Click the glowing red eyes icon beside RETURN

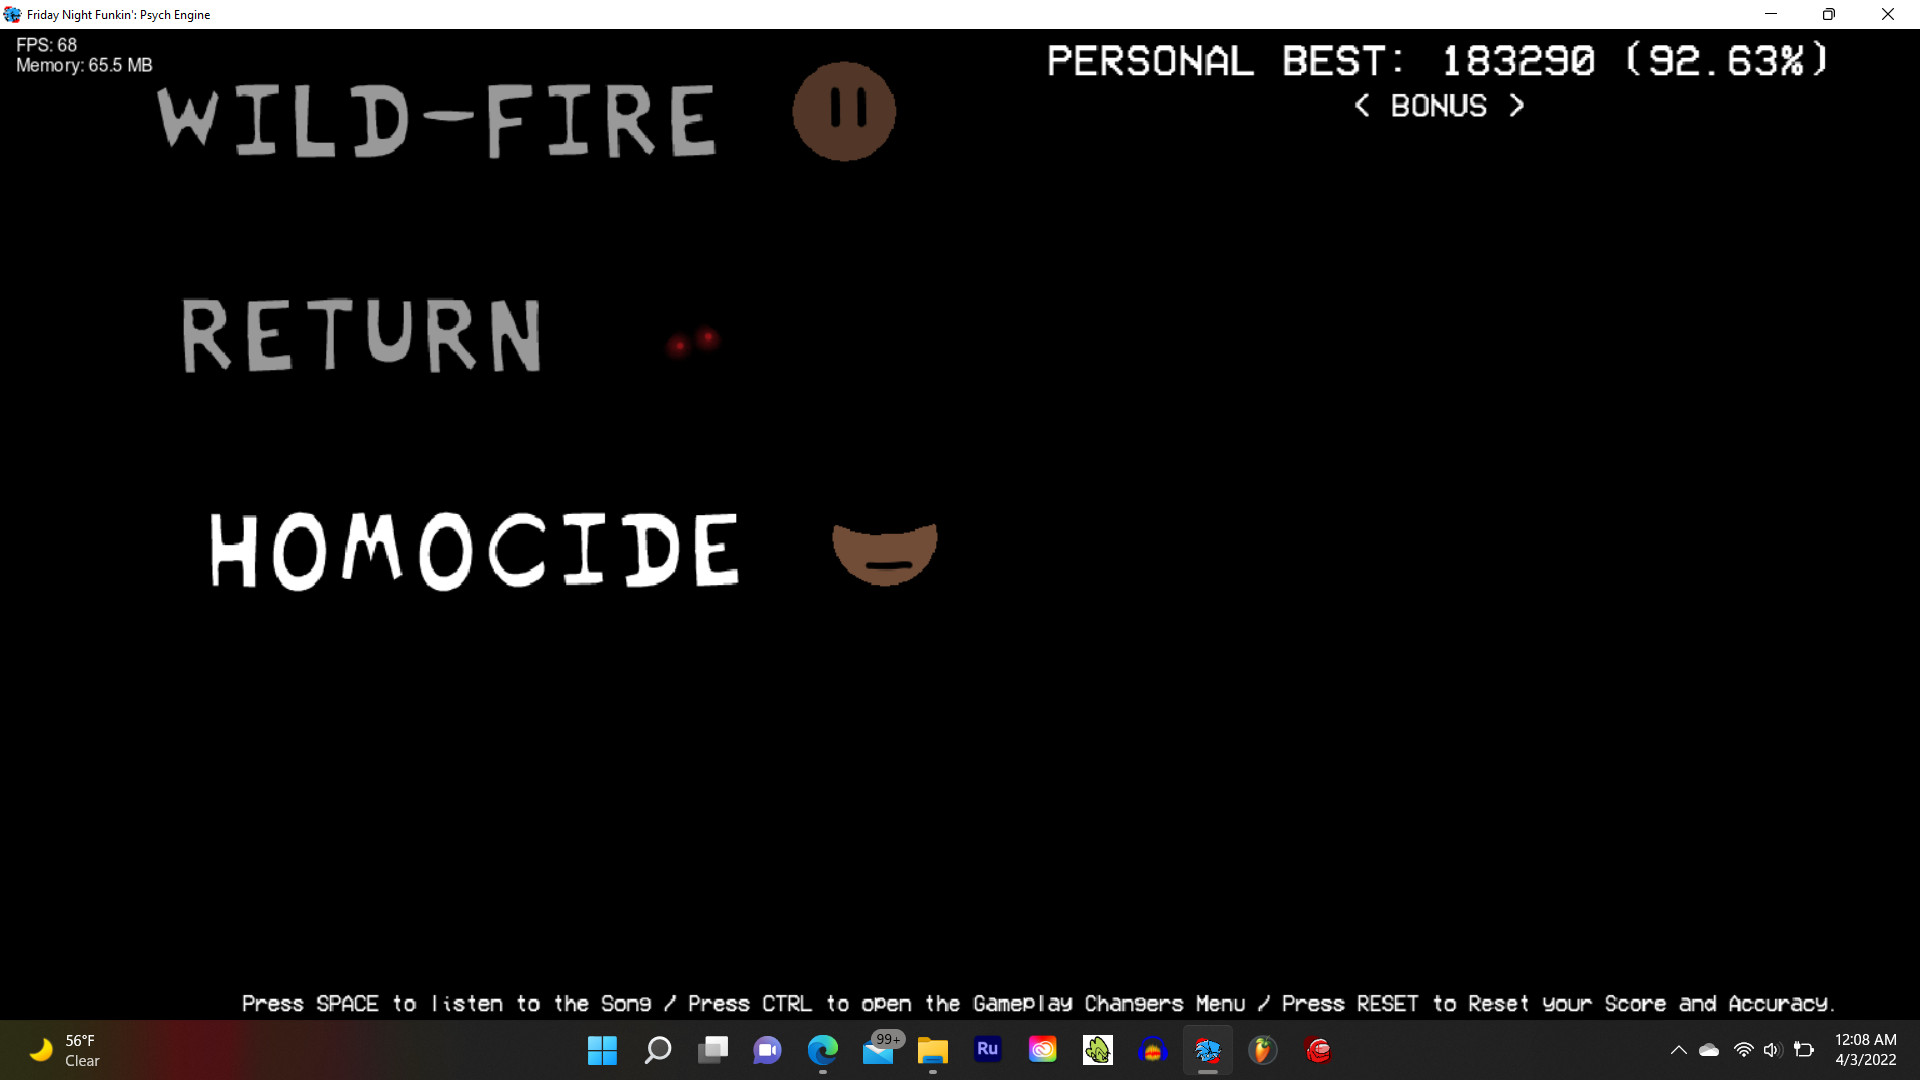pyautogui.click(x=694, y=342)
